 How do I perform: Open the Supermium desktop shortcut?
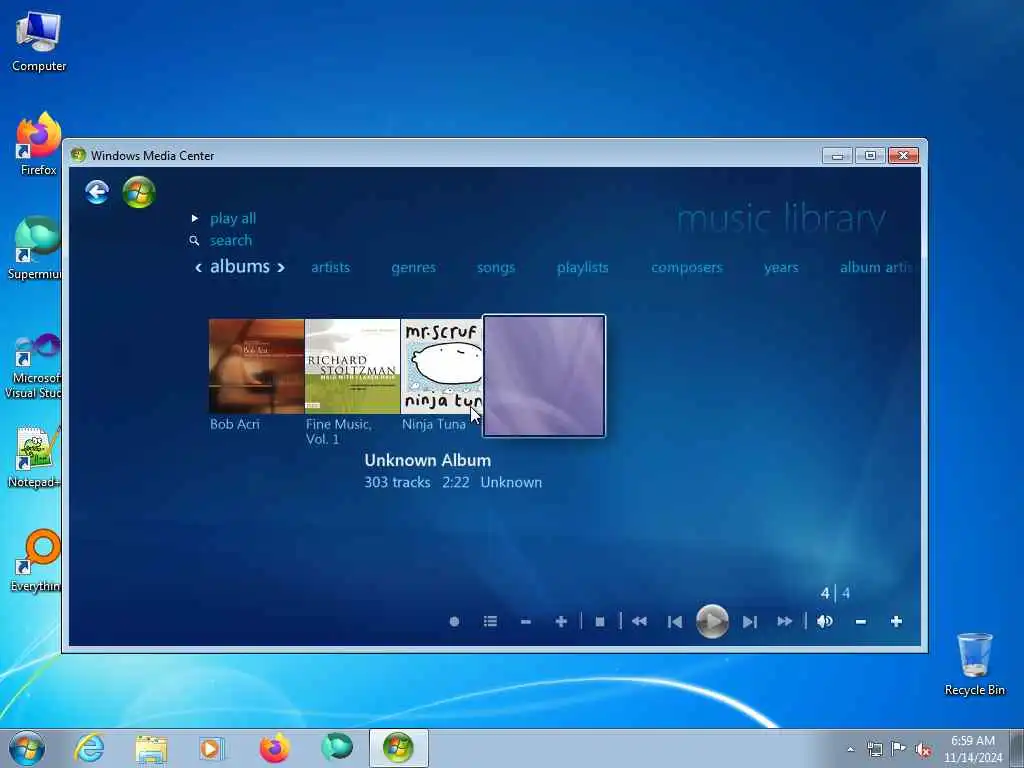click(34, 248)
